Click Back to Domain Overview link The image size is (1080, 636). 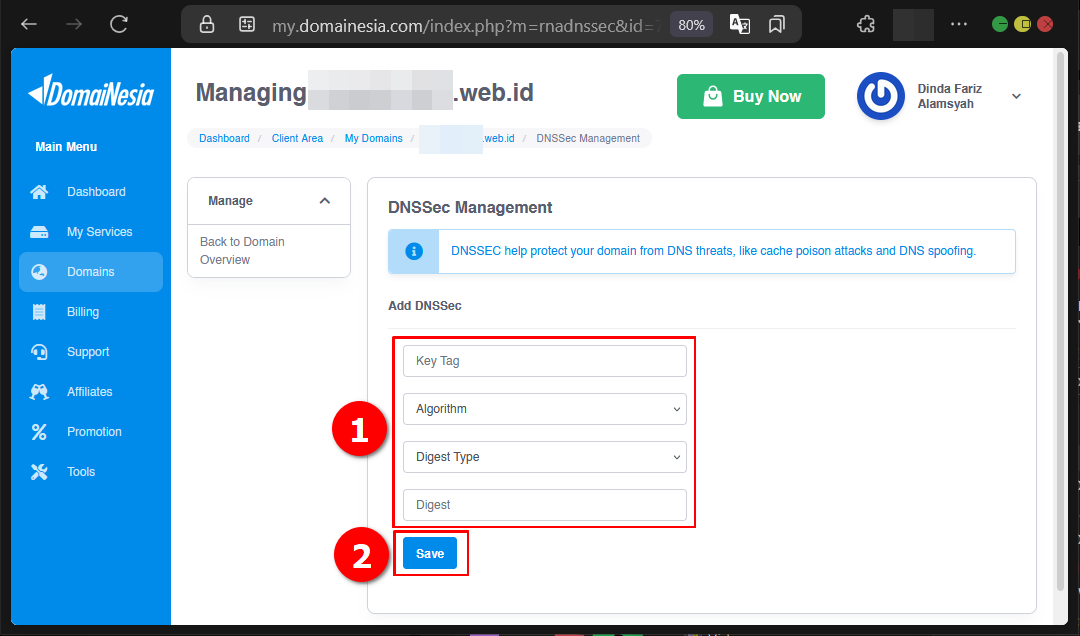pos(242,251)
